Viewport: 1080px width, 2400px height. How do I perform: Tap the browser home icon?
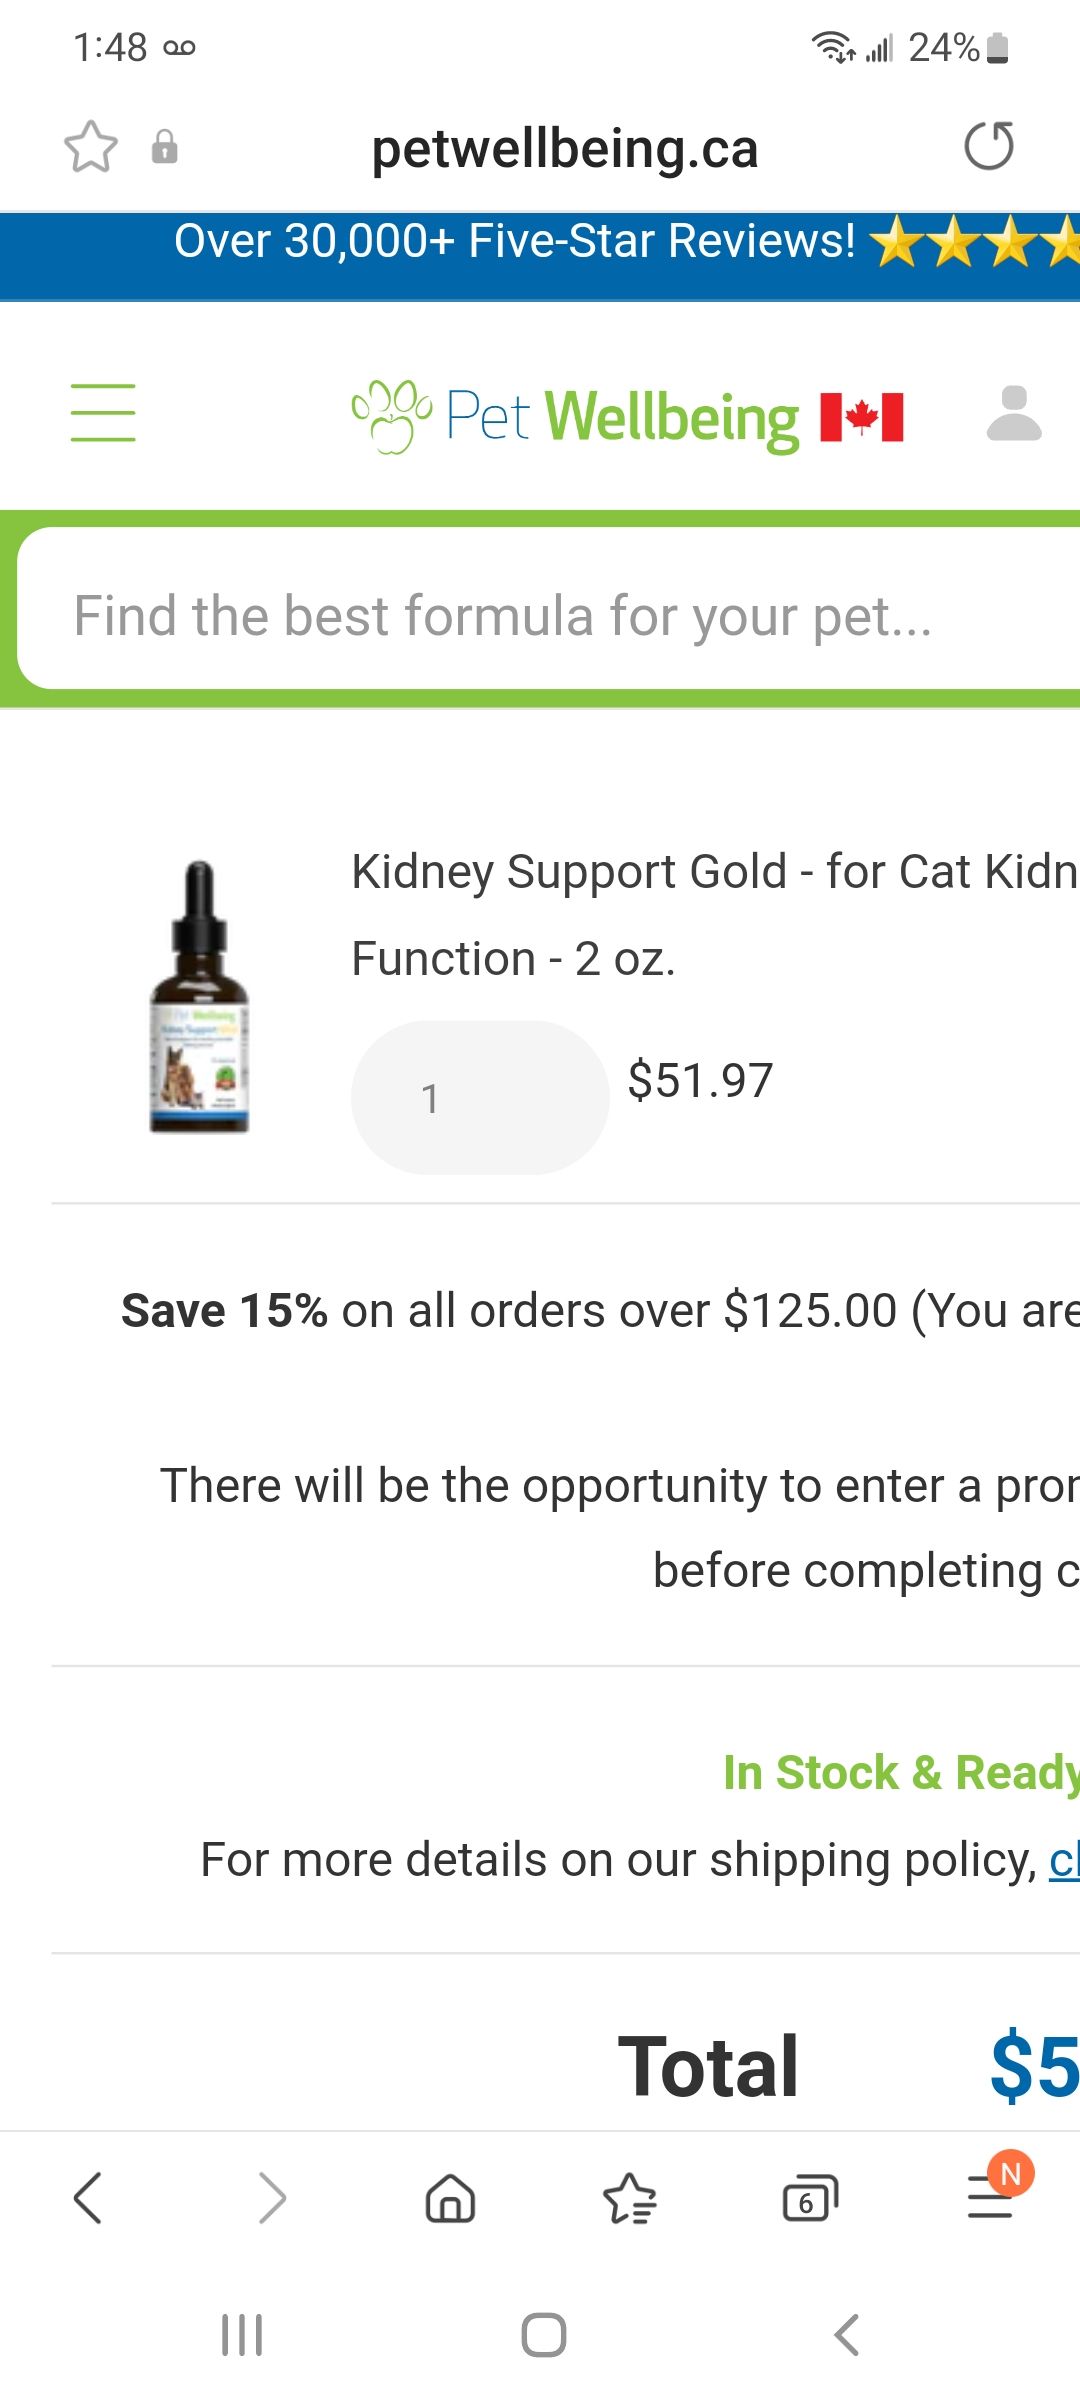[450, 2198]
